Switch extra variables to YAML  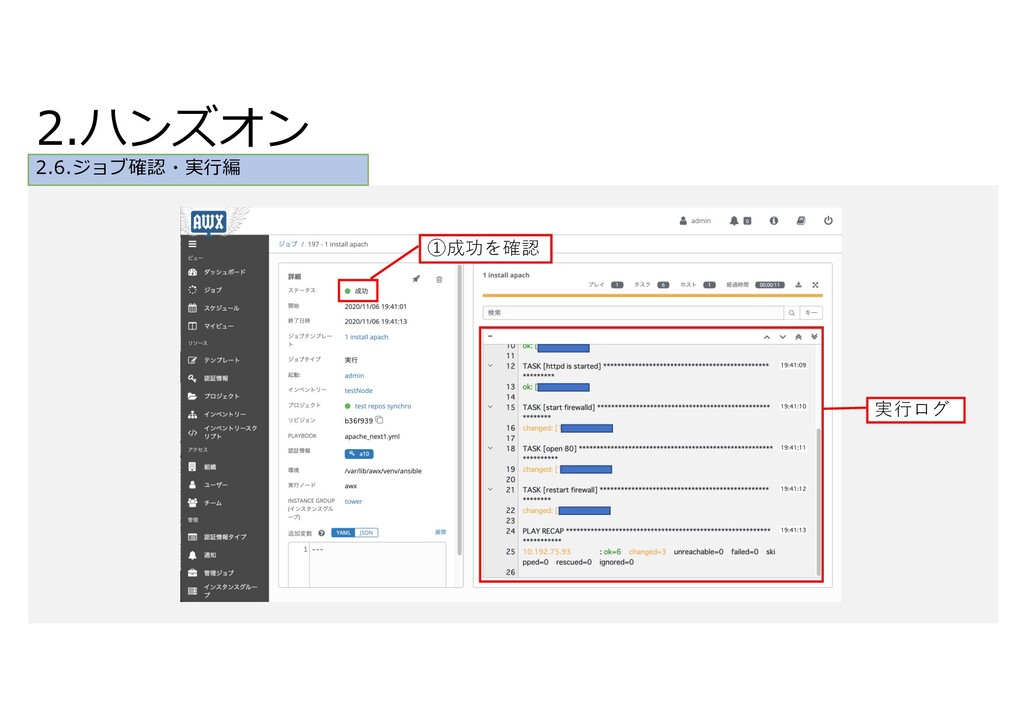tap(344, 533)
